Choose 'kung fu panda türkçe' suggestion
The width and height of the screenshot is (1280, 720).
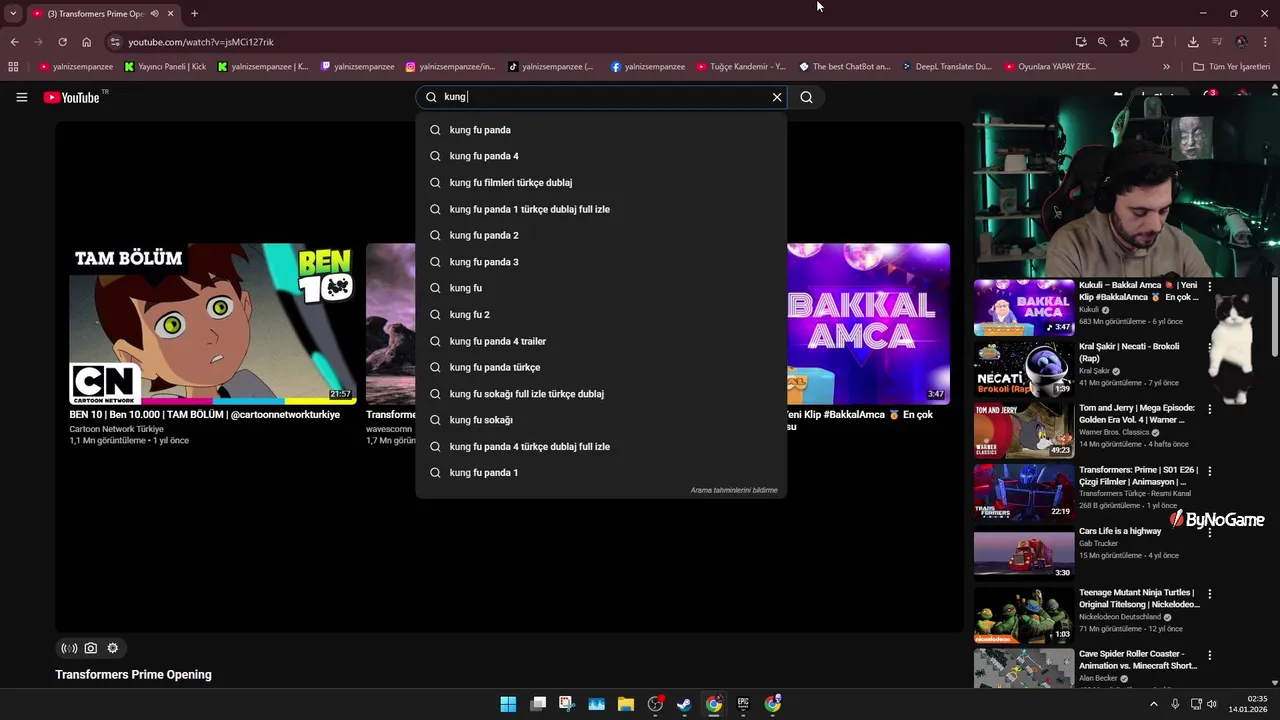(601, 367)
